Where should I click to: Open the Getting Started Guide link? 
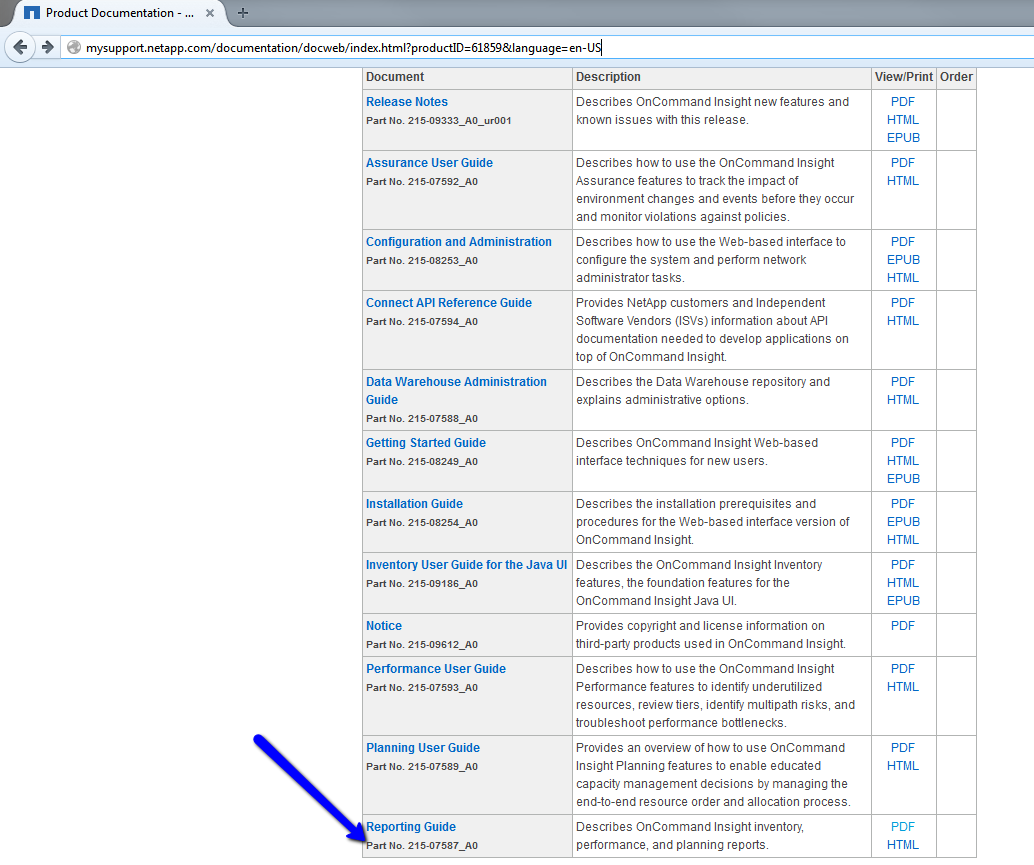click(x=426, y=443)
